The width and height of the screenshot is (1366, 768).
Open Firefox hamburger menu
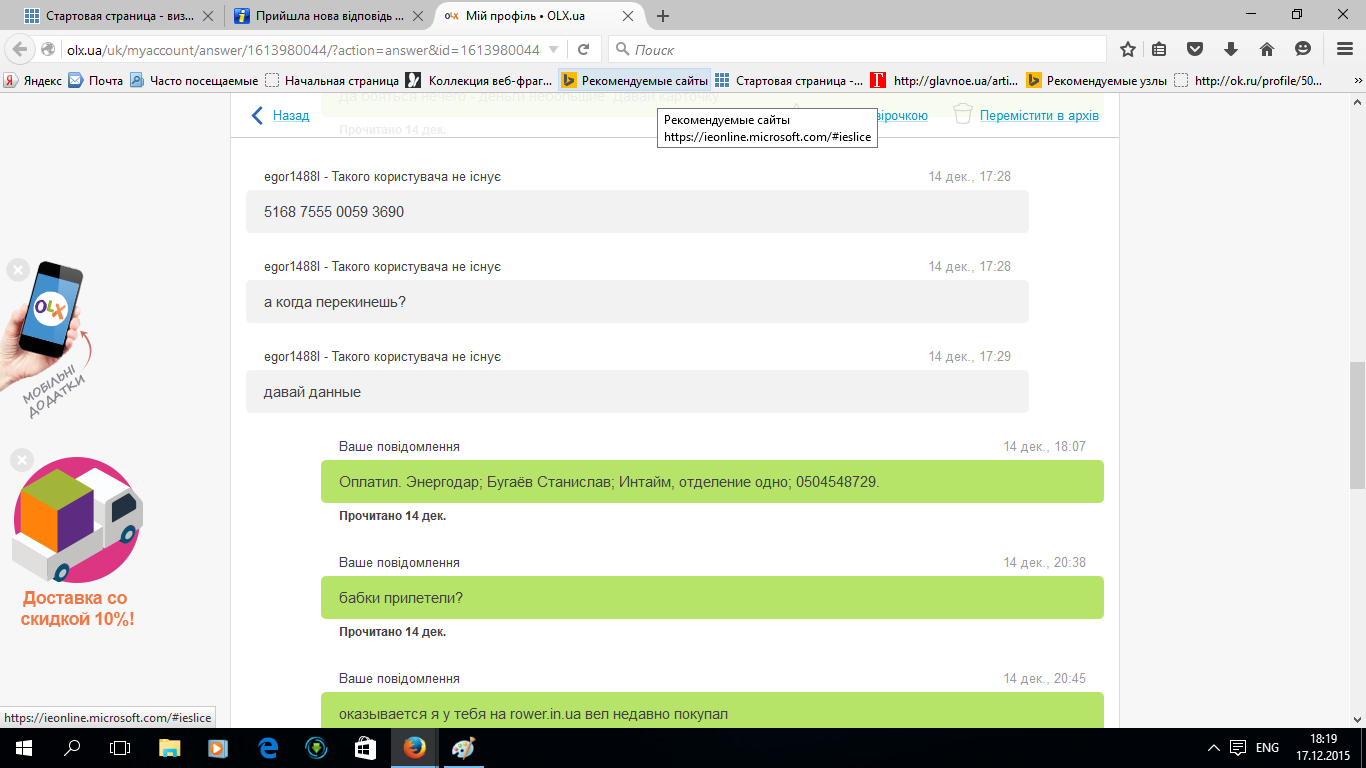tap(1344, 49)
